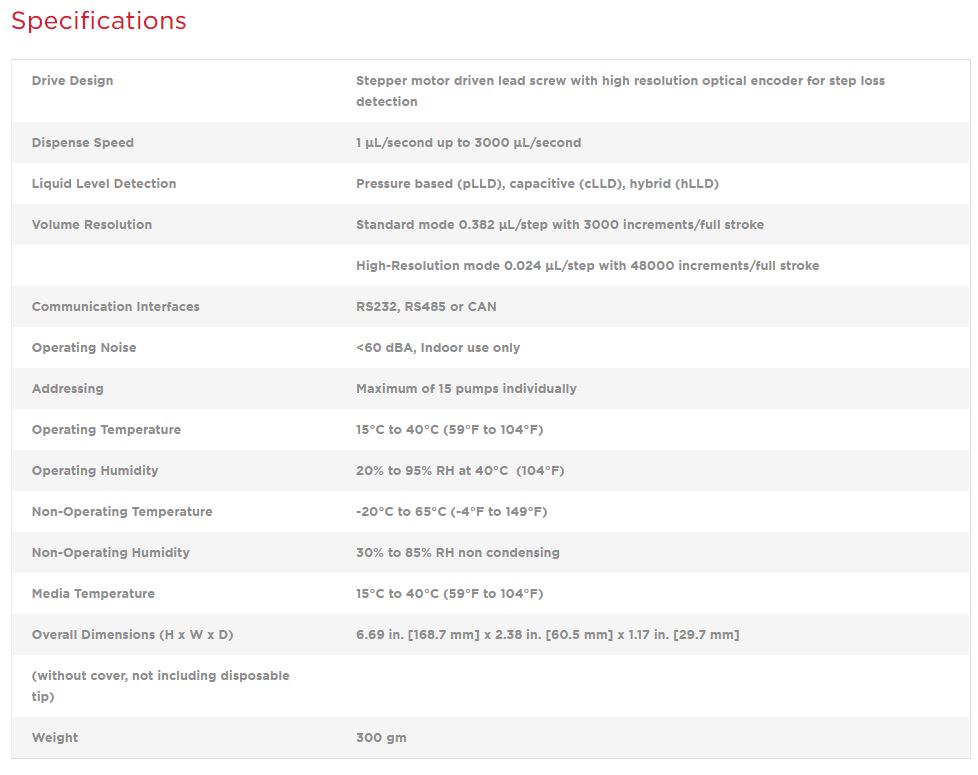
Task: Click the Liquid Level Detection label
Action: pos(104,184)
